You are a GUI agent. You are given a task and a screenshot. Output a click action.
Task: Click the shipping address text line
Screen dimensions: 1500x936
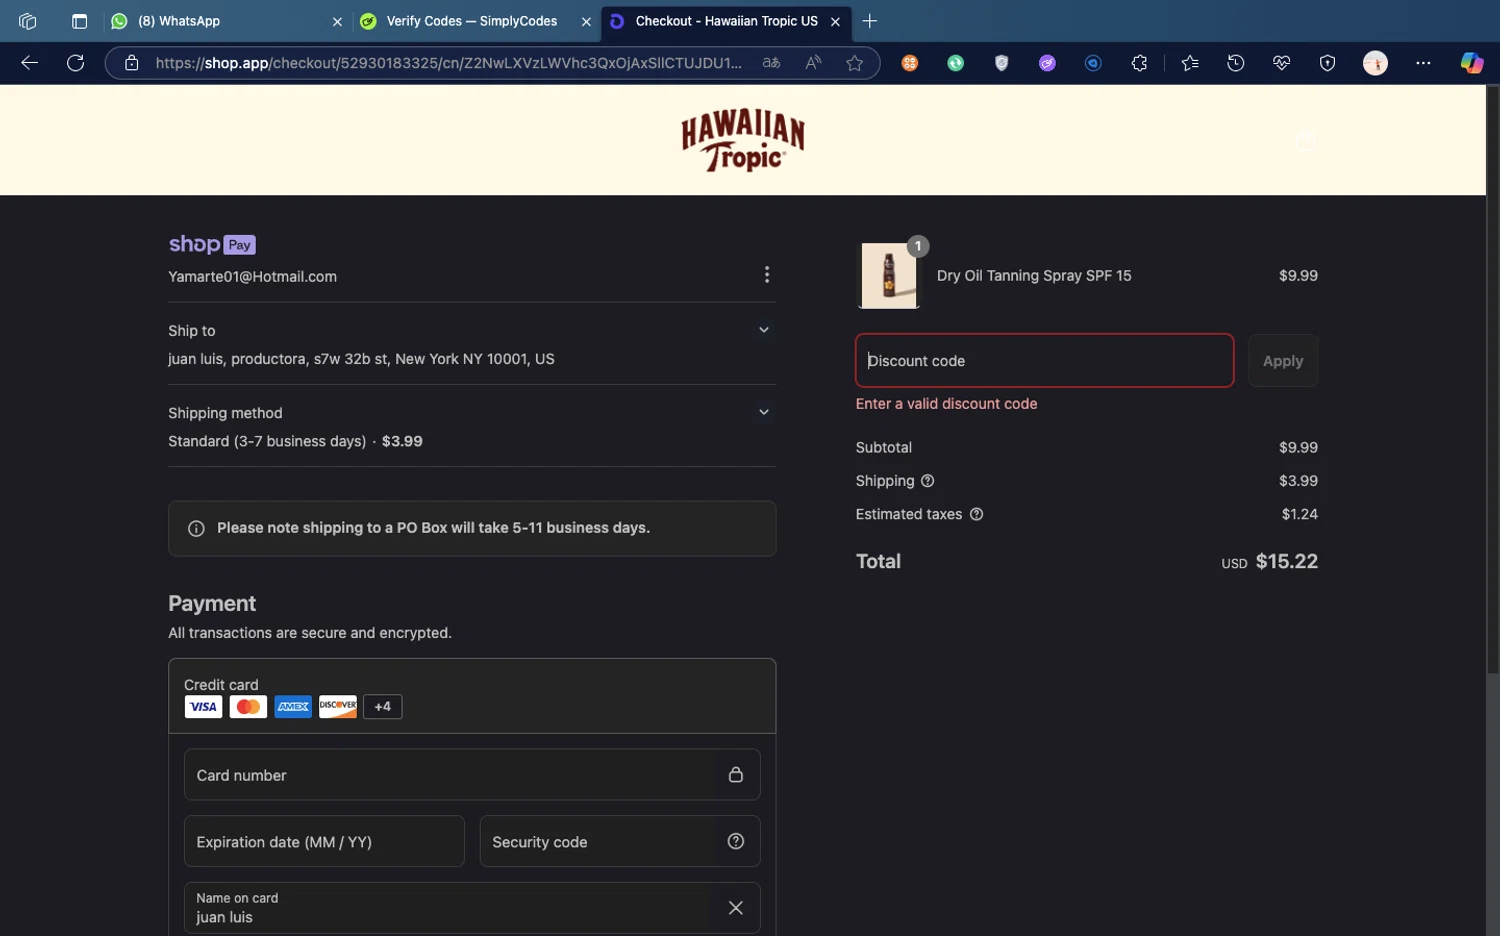[361, 359]
